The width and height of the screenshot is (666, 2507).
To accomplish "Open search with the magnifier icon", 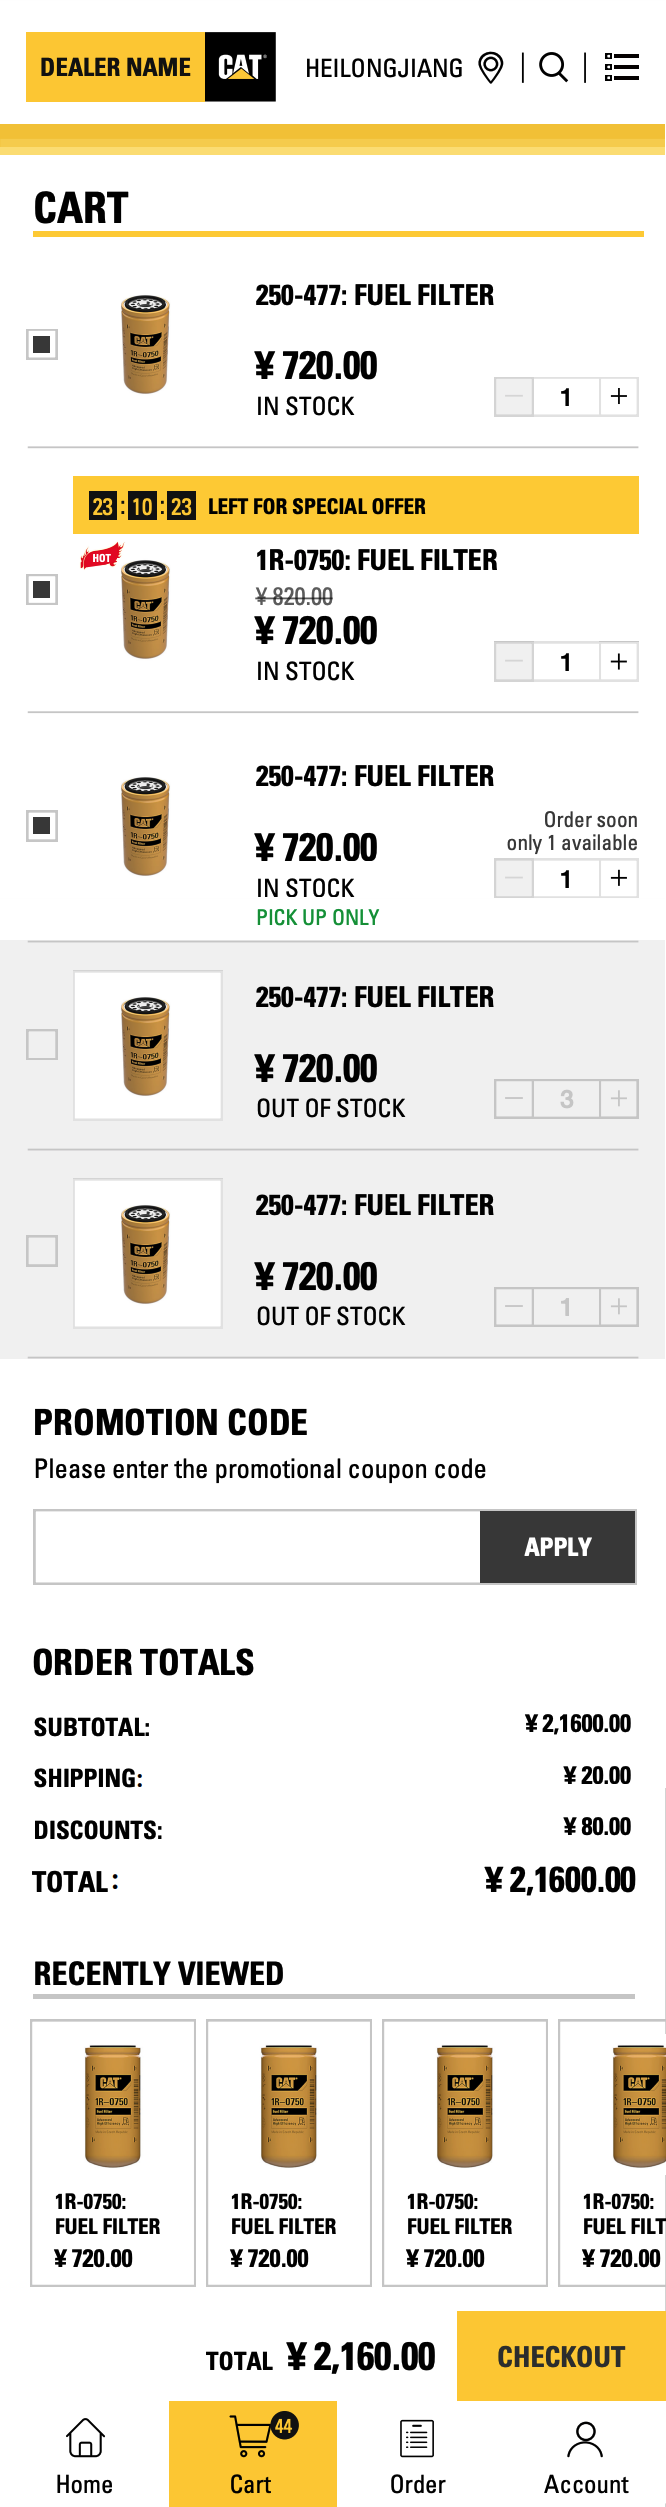I will (x=553, y=67).
